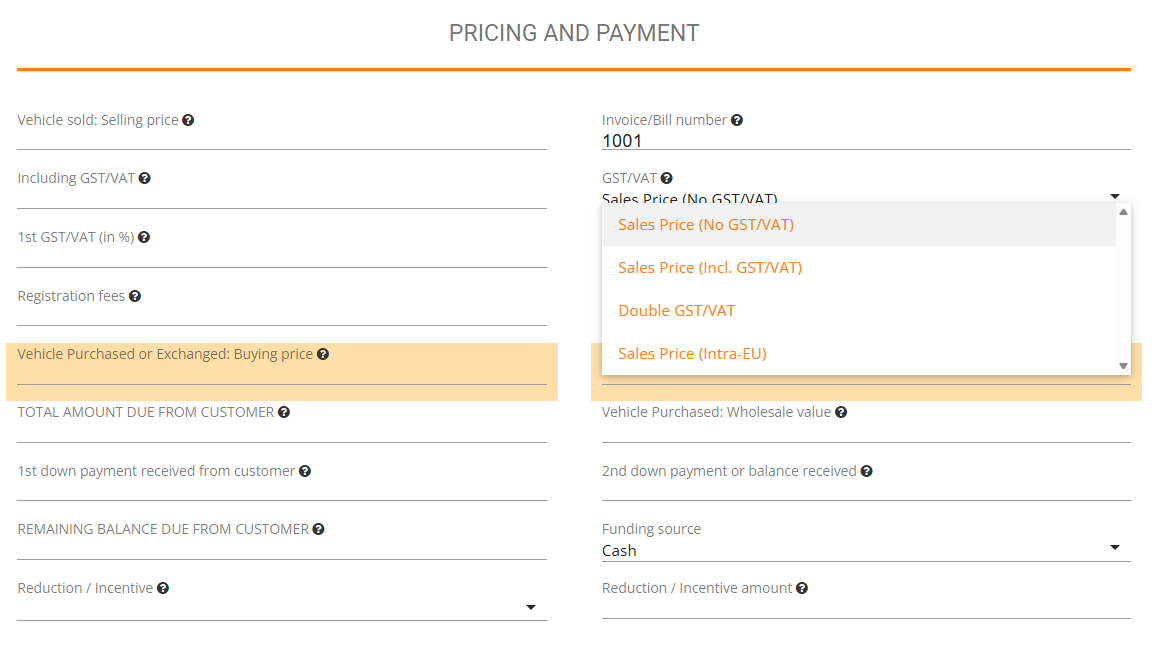This screenshot has width=1156, height=652.
Task: Open the Funding source Cash dropdown
Action: (x=865, y=550)
